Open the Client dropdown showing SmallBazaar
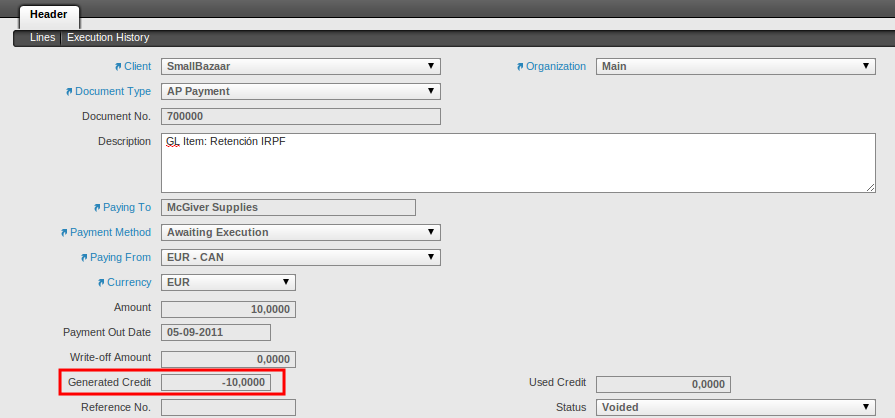Viewport: 895px width, 418px height. tap(301, 66)
